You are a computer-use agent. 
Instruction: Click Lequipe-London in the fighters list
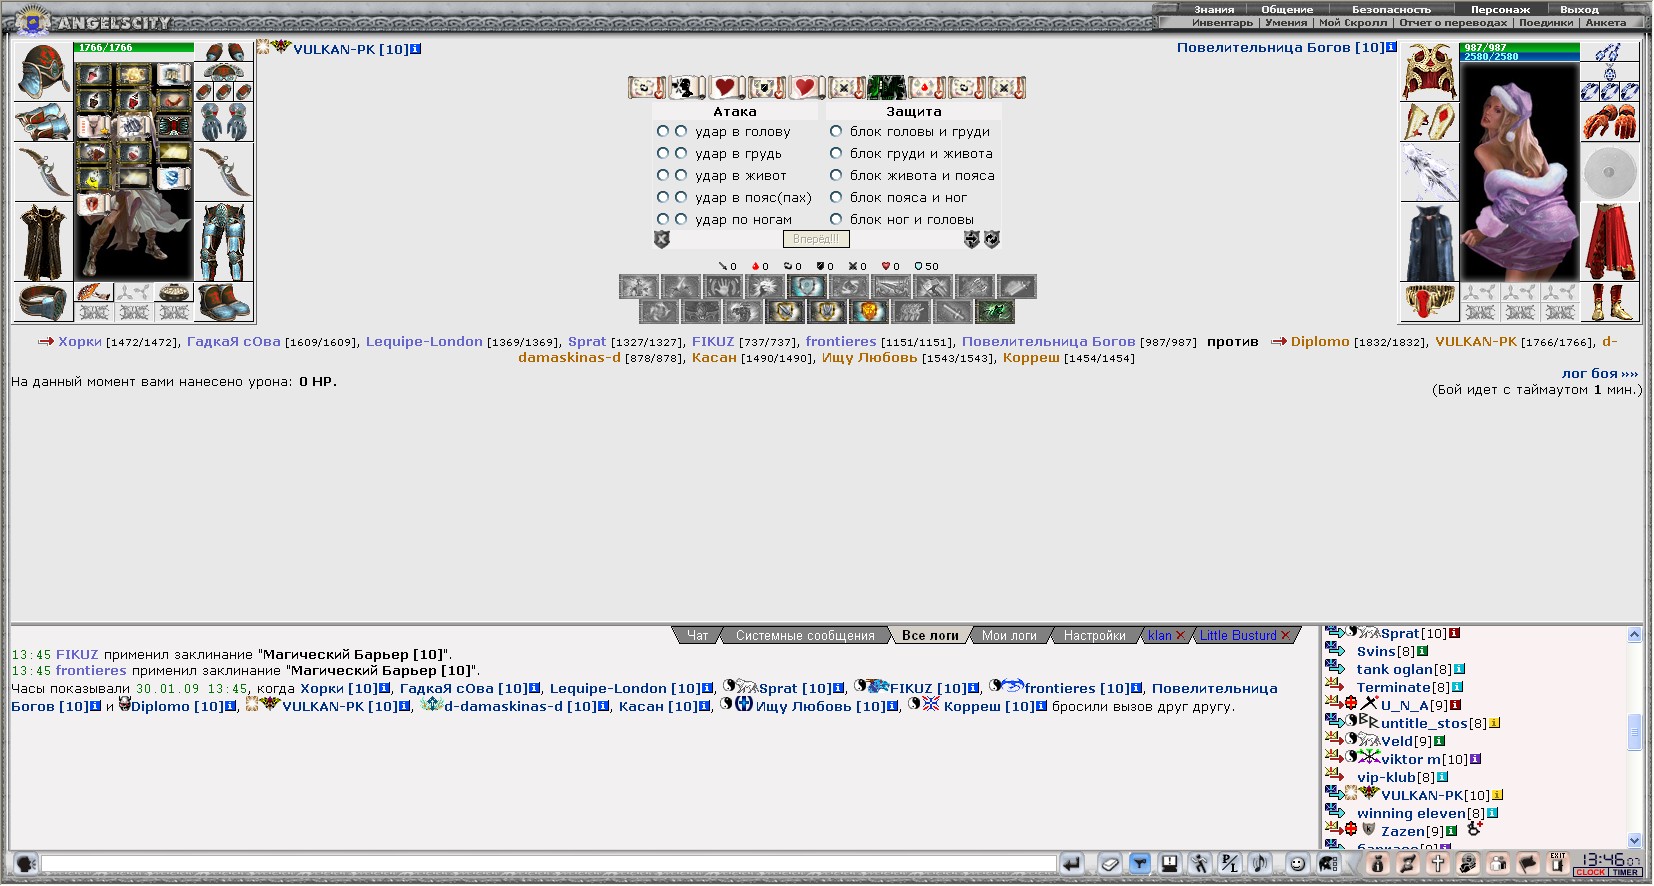pos(424,341)
